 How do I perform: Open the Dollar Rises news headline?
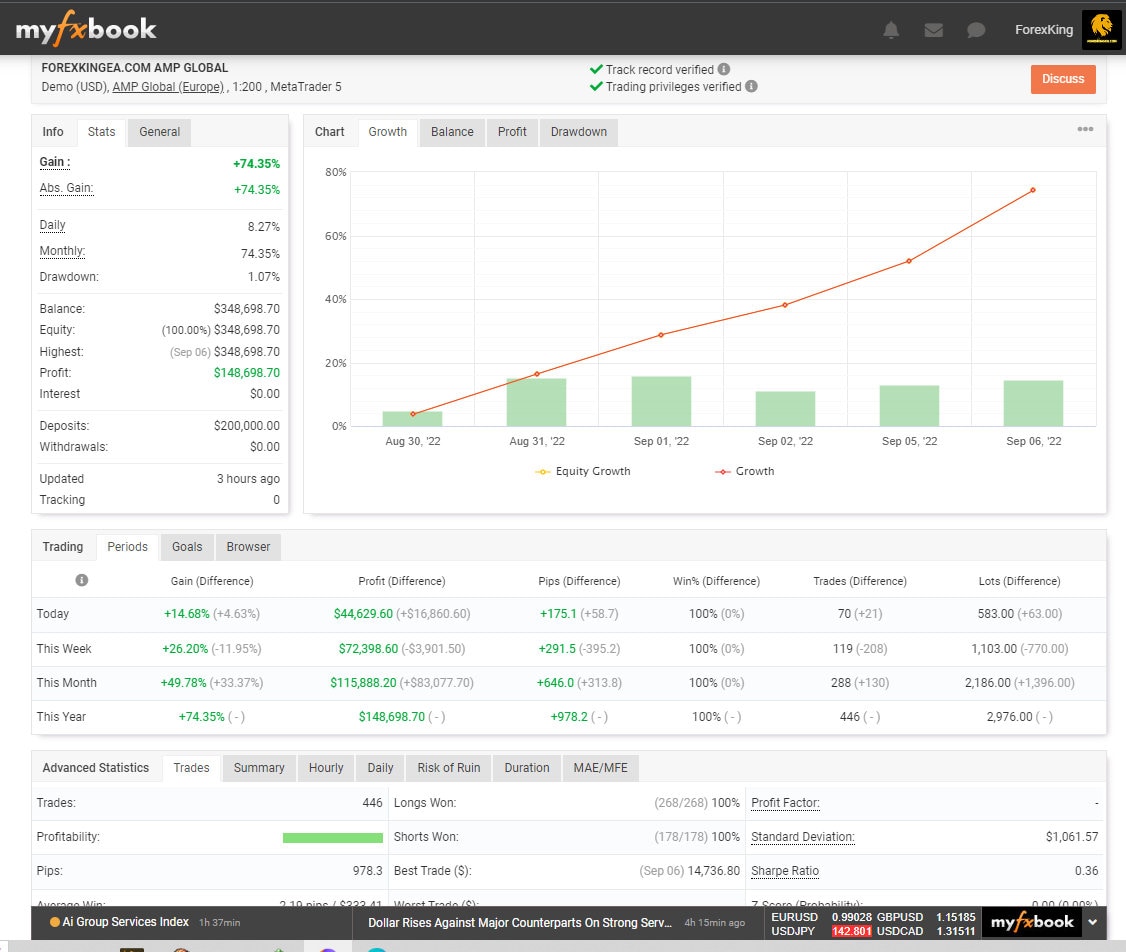click(x=519, y=923)
